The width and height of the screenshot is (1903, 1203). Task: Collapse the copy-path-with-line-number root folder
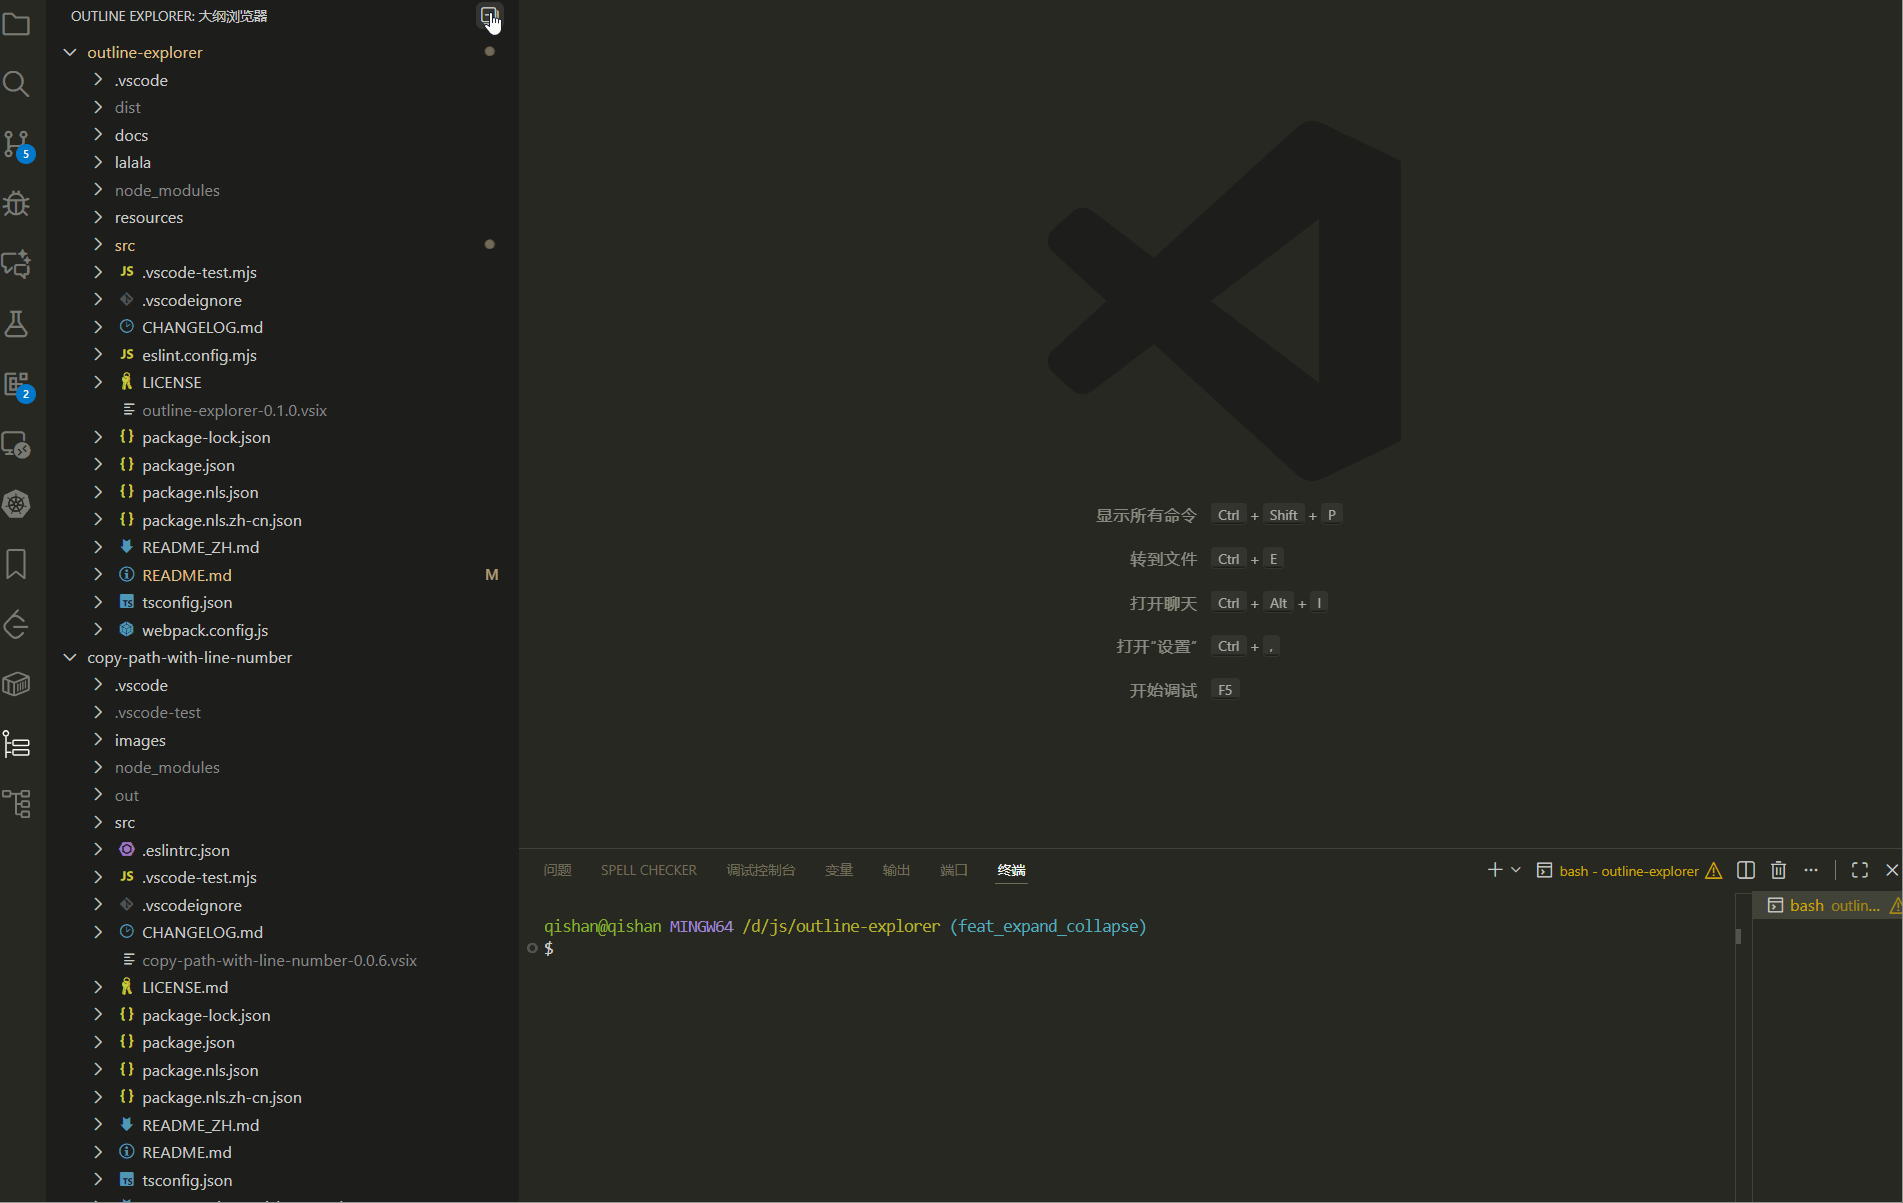pos(70,657)
